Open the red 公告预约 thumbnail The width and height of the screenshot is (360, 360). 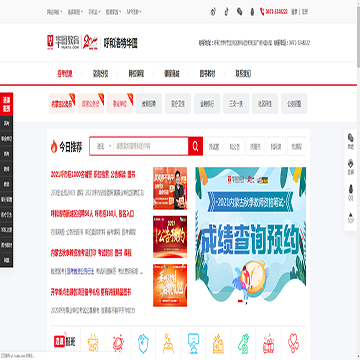[x=170, y=237]
